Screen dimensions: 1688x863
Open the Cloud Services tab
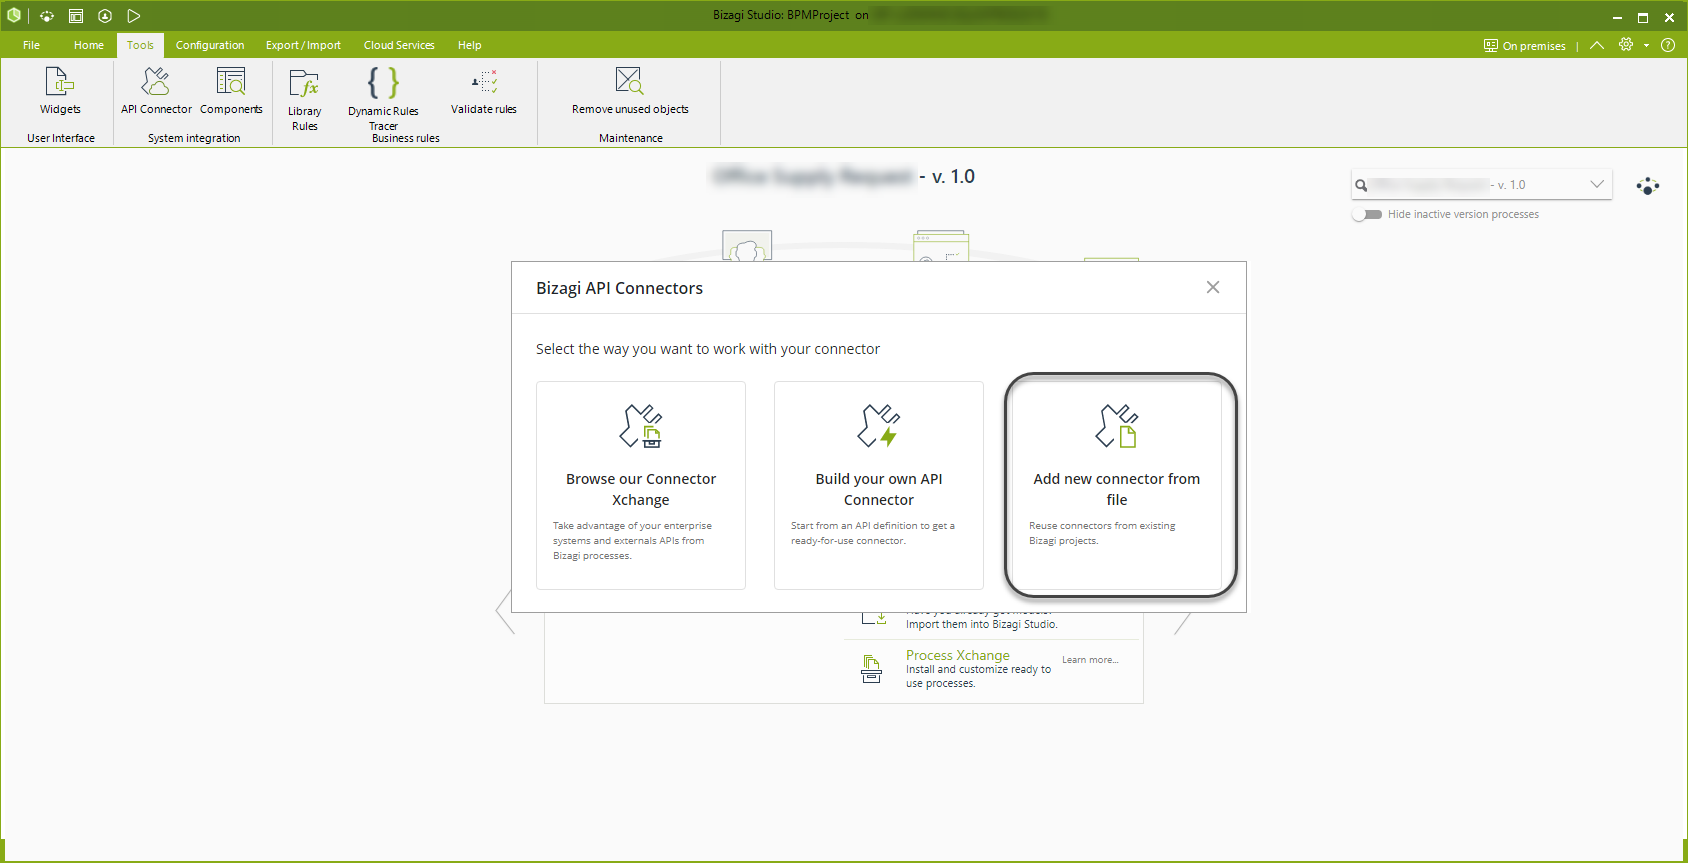pos(399,45)
